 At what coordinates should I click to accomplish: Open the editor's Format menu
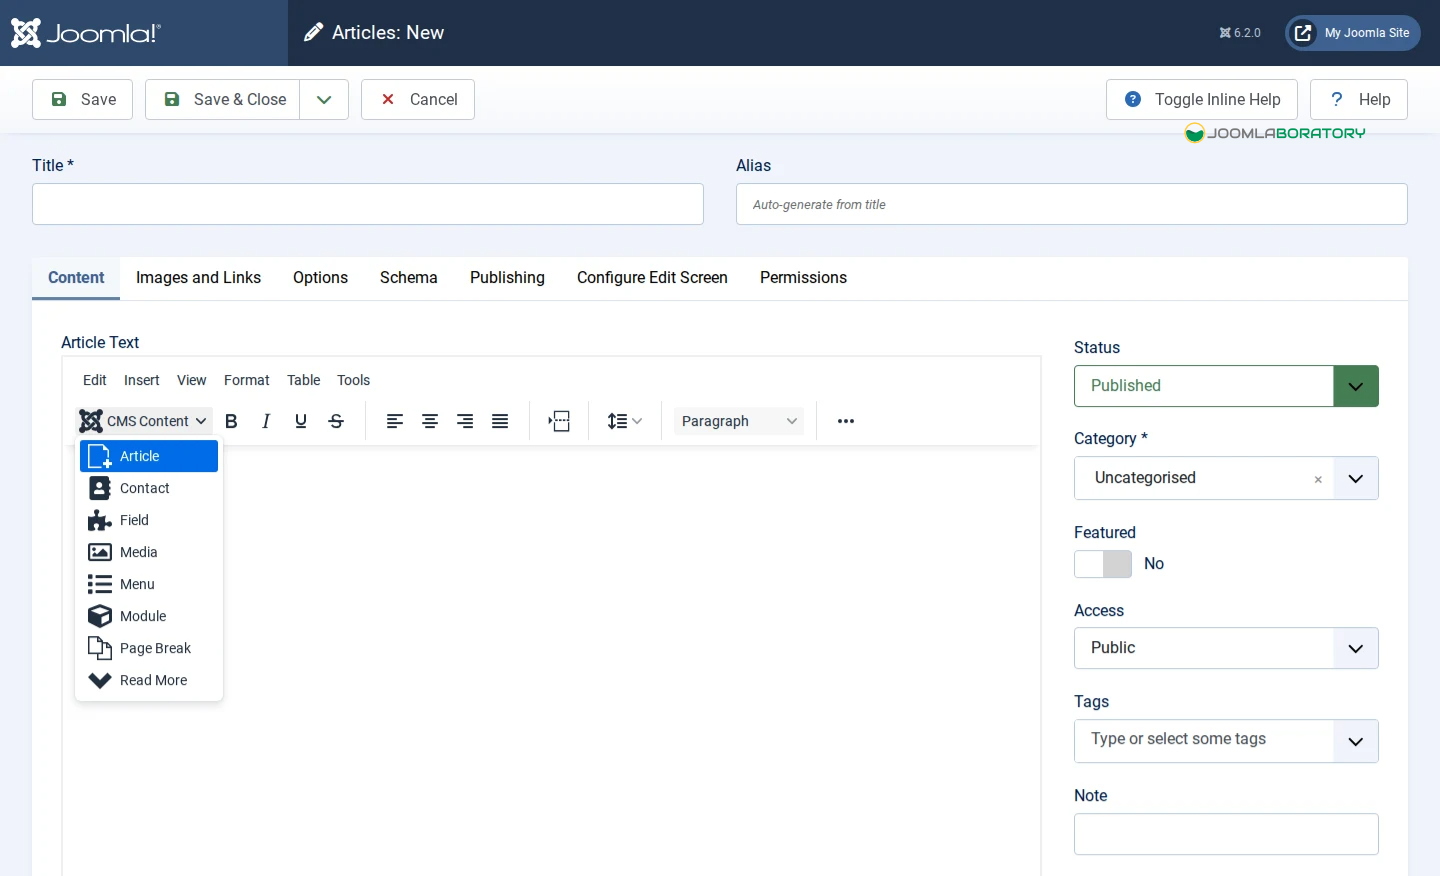pyautogui.click(x=247, y=380)
